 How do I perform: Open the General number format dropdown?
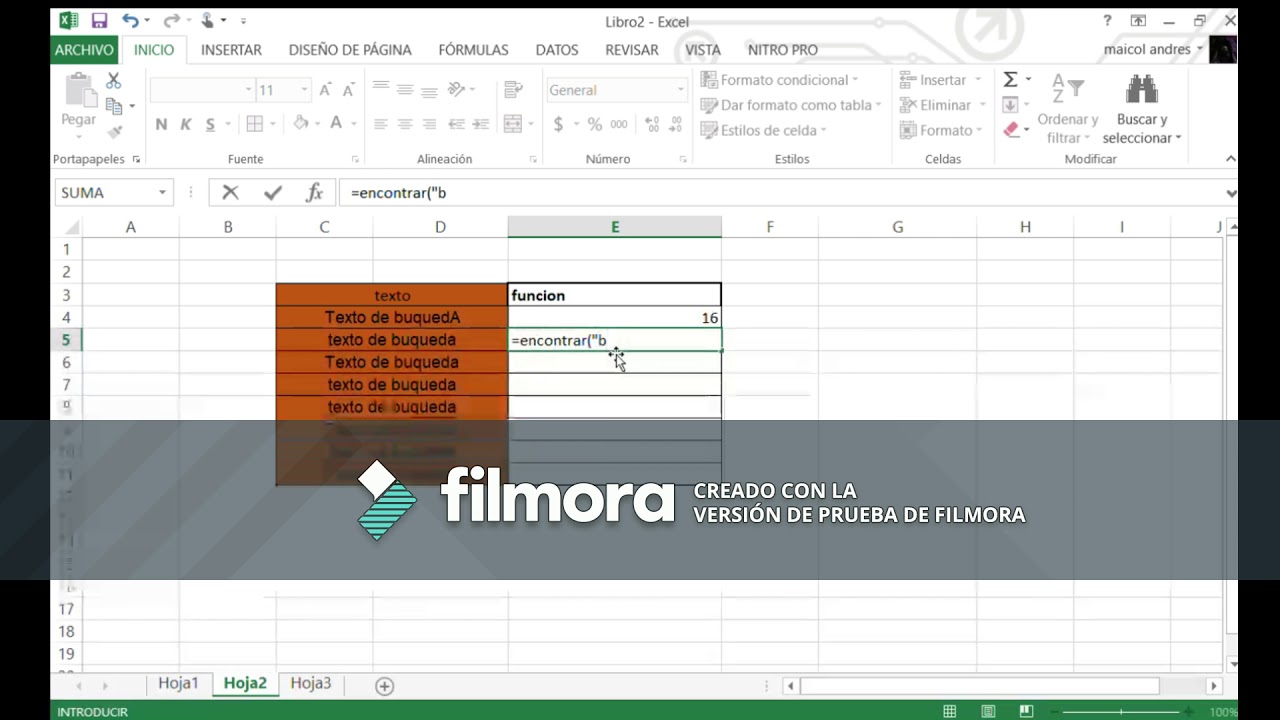pos(681,90)
